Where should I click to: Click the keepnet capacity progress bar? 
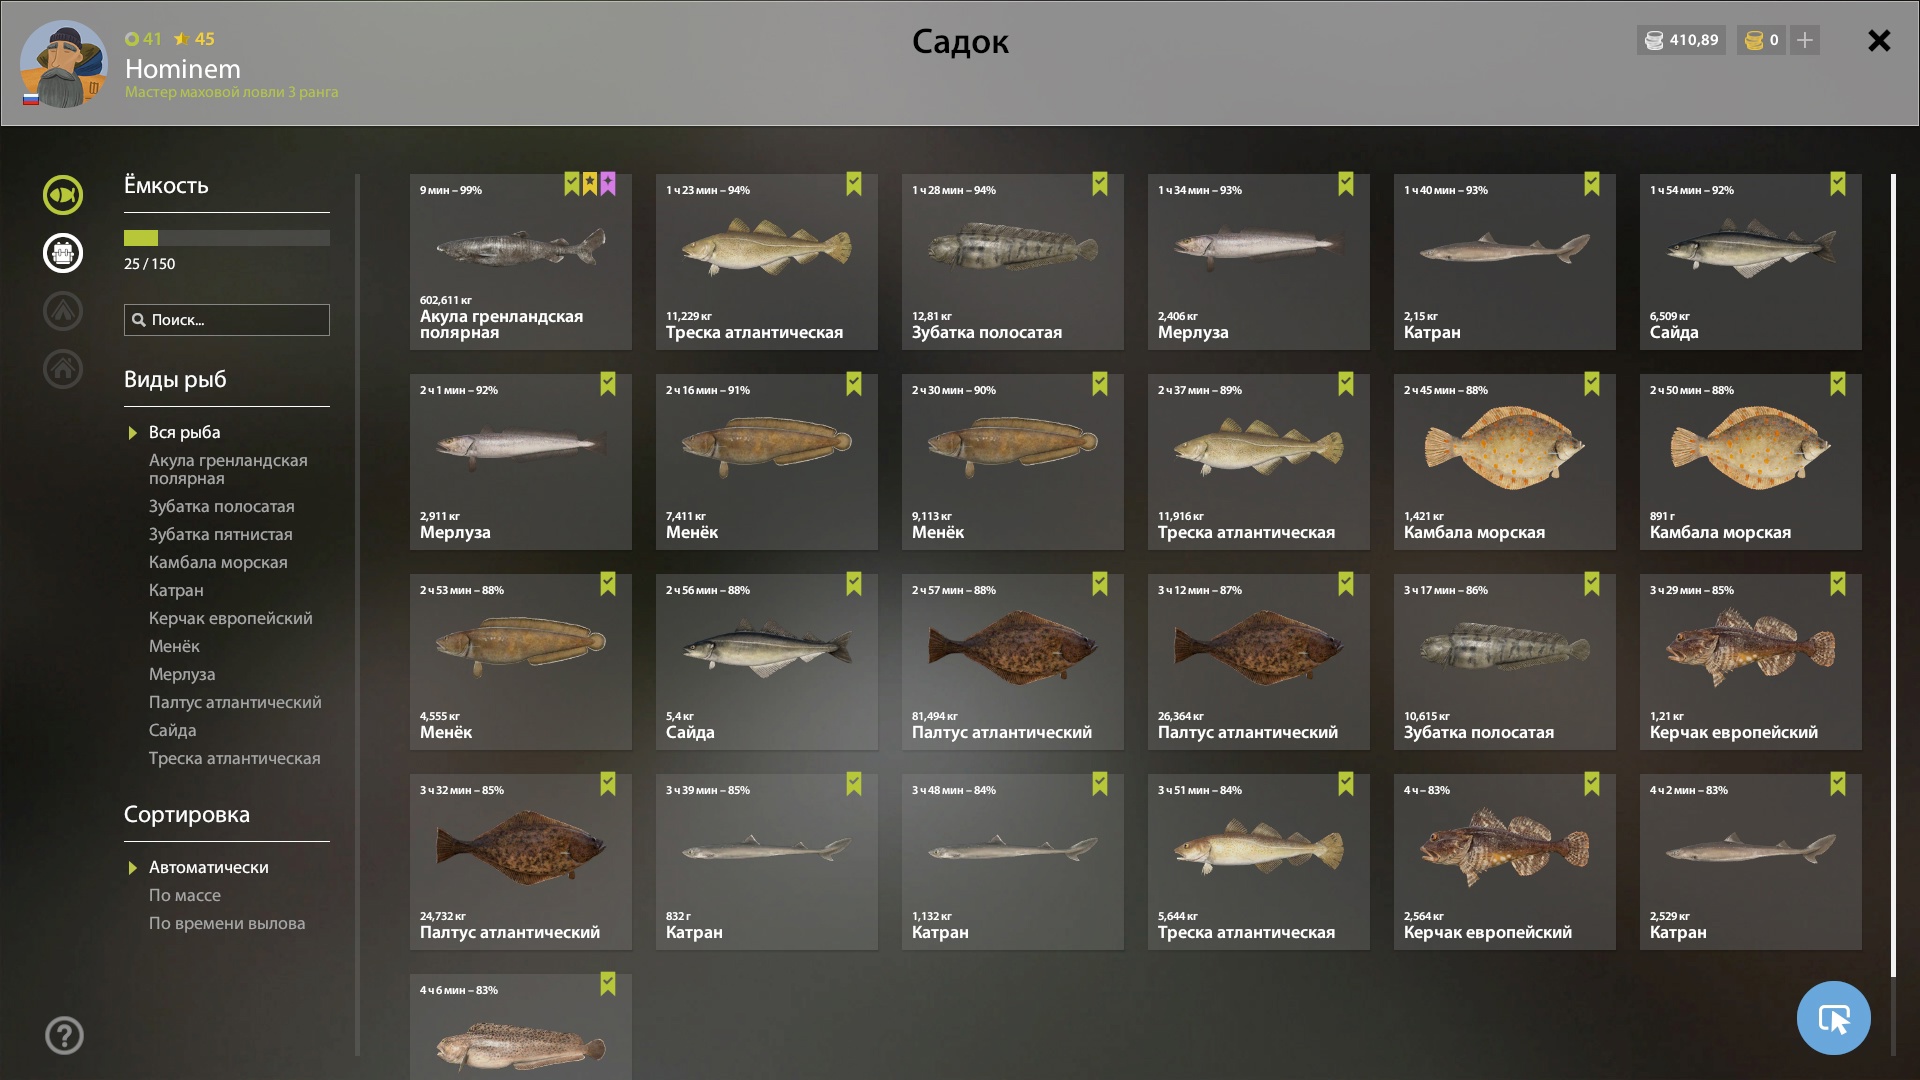pyautogui.click(x=227, y=238)
